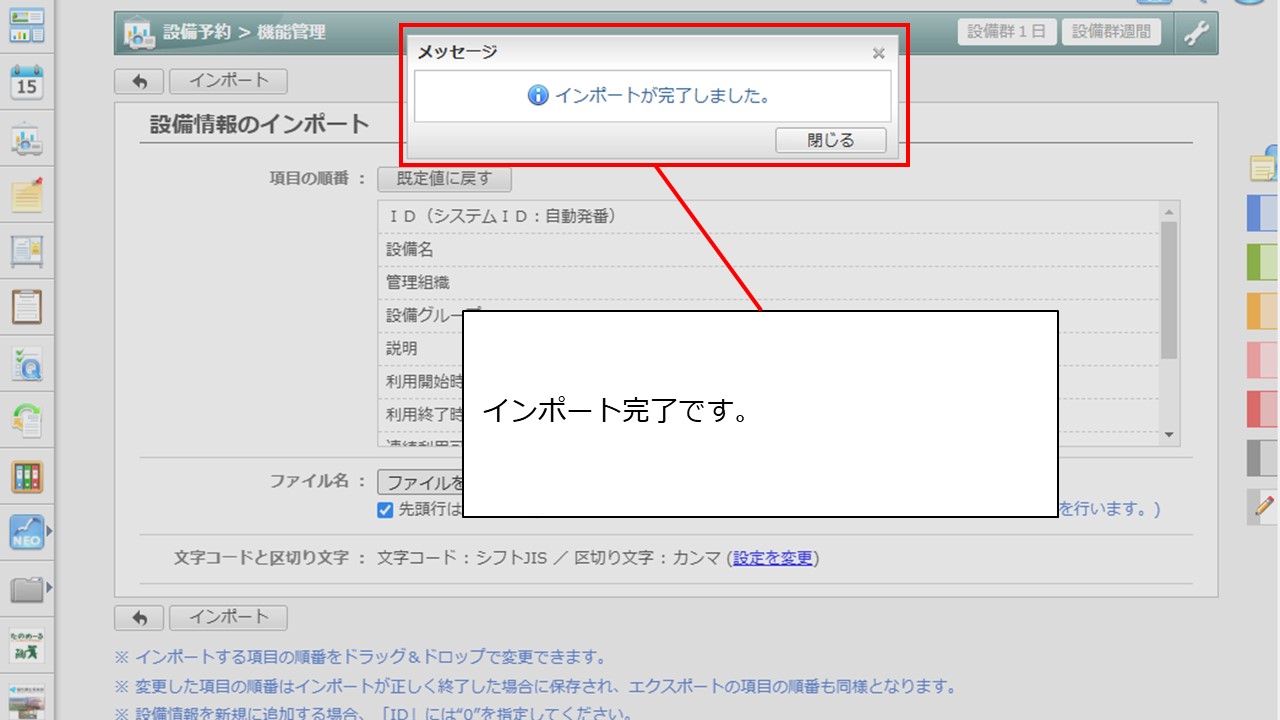Open the facility reservation icon in sidebar
1280x720 pixels.
tap(27, 140)
